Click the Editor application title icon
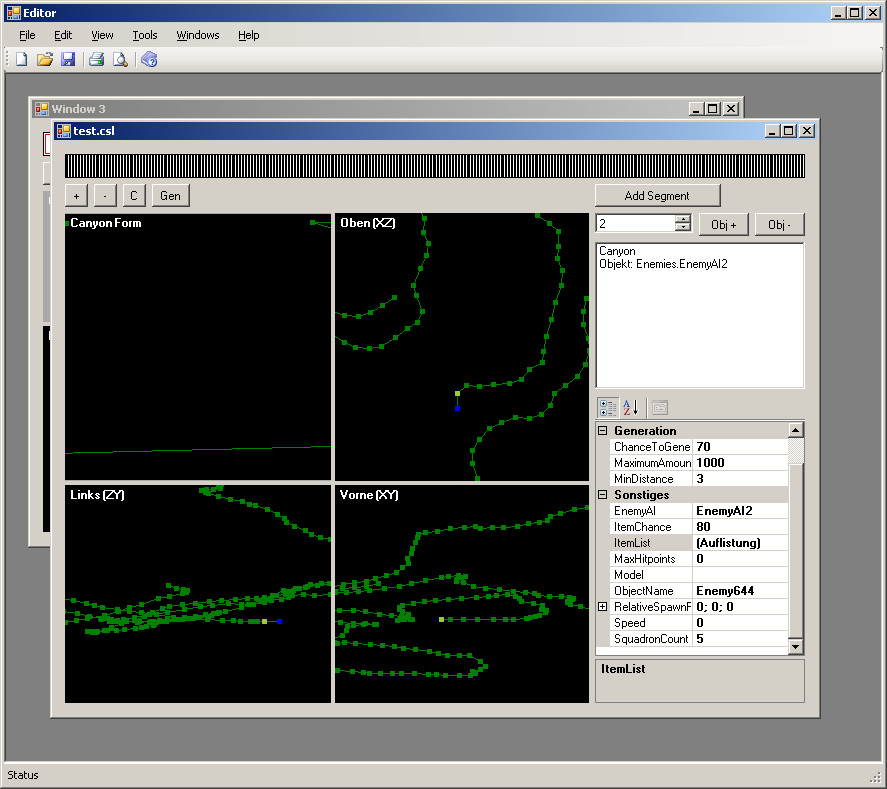The image size is (887, 789). pyautogui.click(x=14, y=12)
